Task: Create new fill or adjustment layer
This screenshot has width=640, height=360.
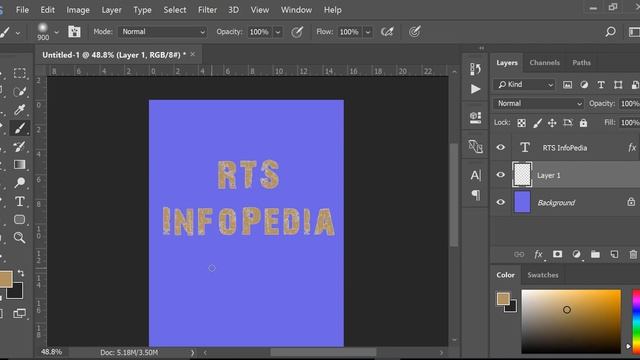Action: tap(576, 254)
